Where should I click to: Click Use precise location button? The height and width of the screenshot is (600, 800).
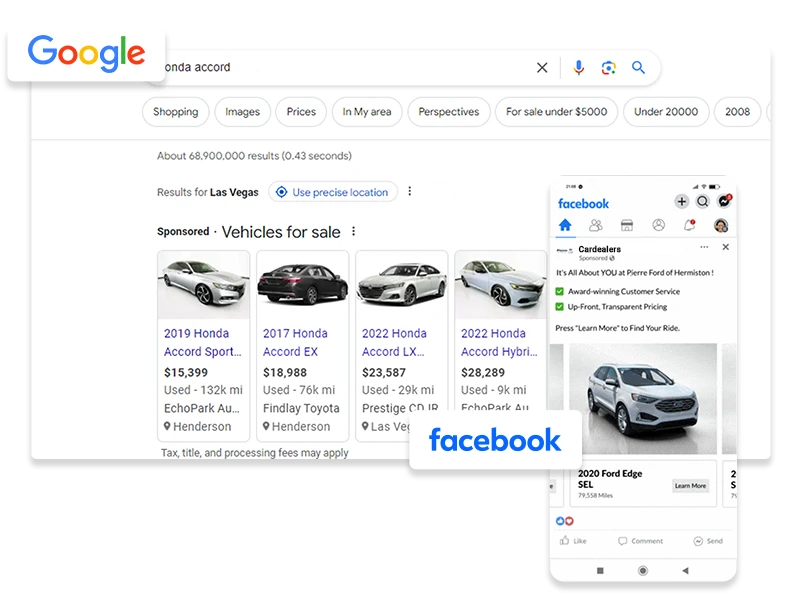(333, 192)
